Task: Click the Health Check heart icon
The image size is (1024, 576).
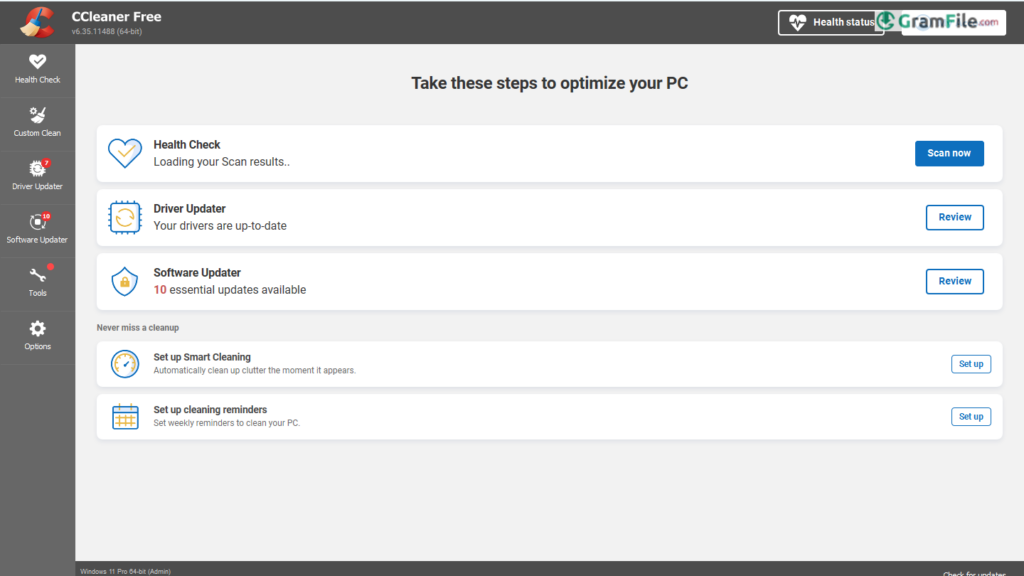Action: click(125, 153)
